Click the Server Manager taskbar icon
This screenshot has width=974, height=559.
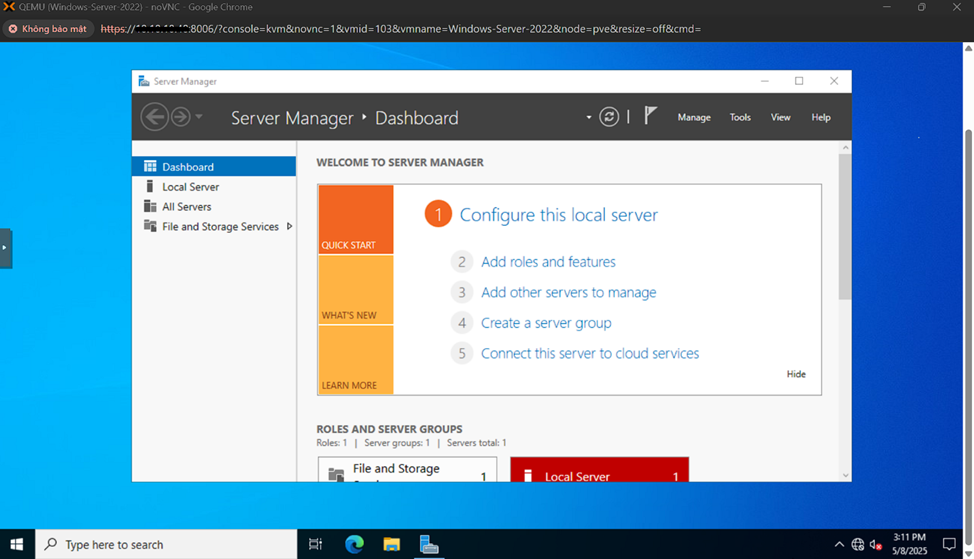point(429,544)
